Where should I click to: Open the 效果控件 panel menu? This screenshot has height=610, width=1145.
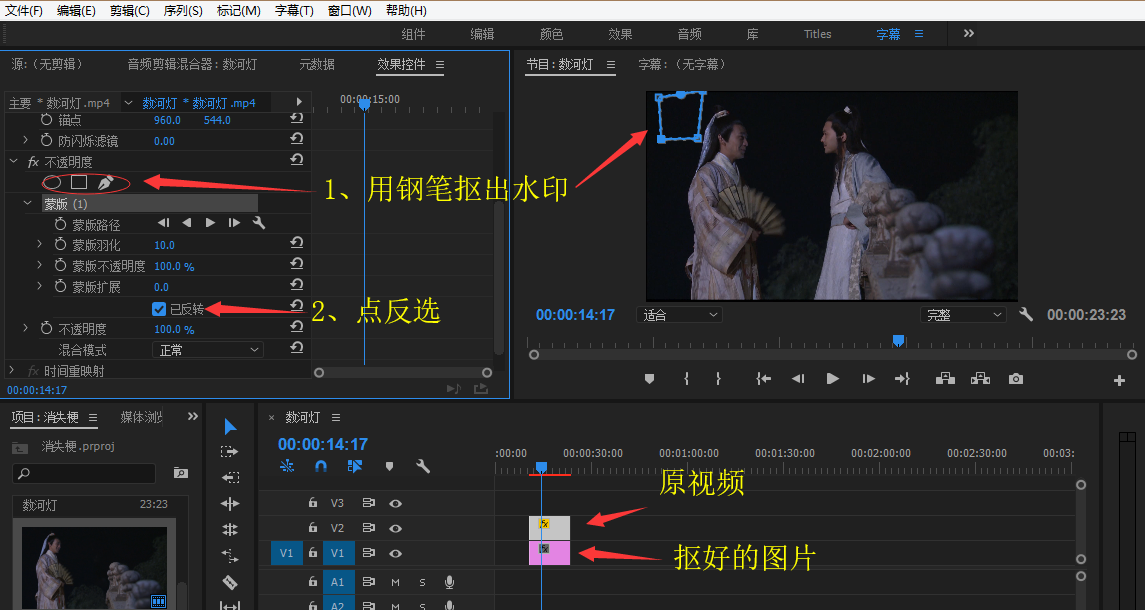pyautogui.click(x=440, y=64)
